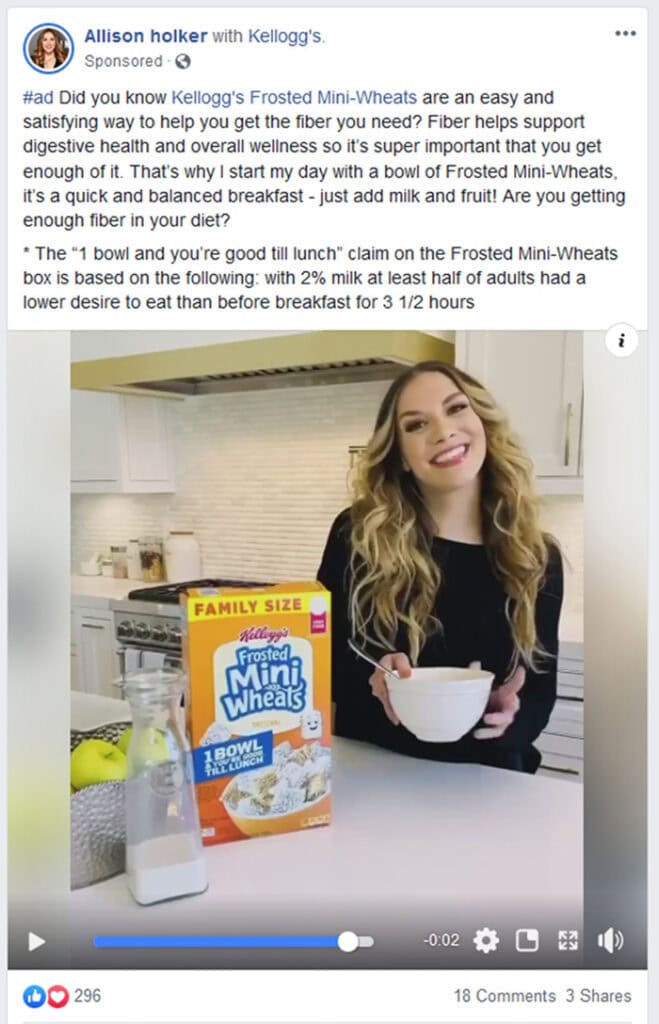Click the Love heart reaction icon
The image size is (659, 1024).
click(57, 996)
